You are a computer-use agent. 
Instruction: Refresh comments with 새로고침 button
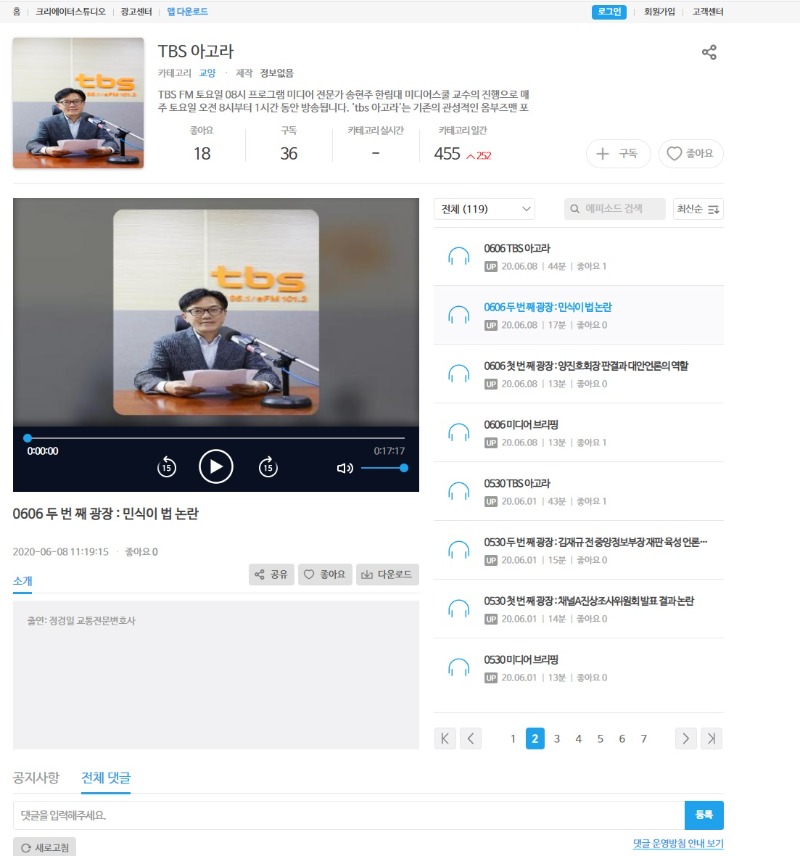coord(44,847)
